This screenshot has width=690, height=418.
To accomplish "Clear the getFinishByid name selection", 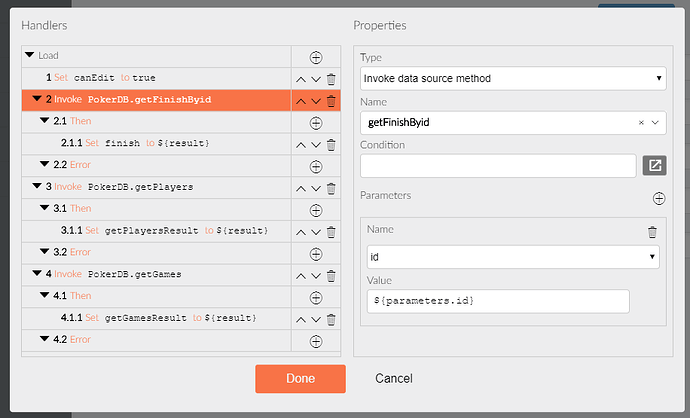I will 640,122.
